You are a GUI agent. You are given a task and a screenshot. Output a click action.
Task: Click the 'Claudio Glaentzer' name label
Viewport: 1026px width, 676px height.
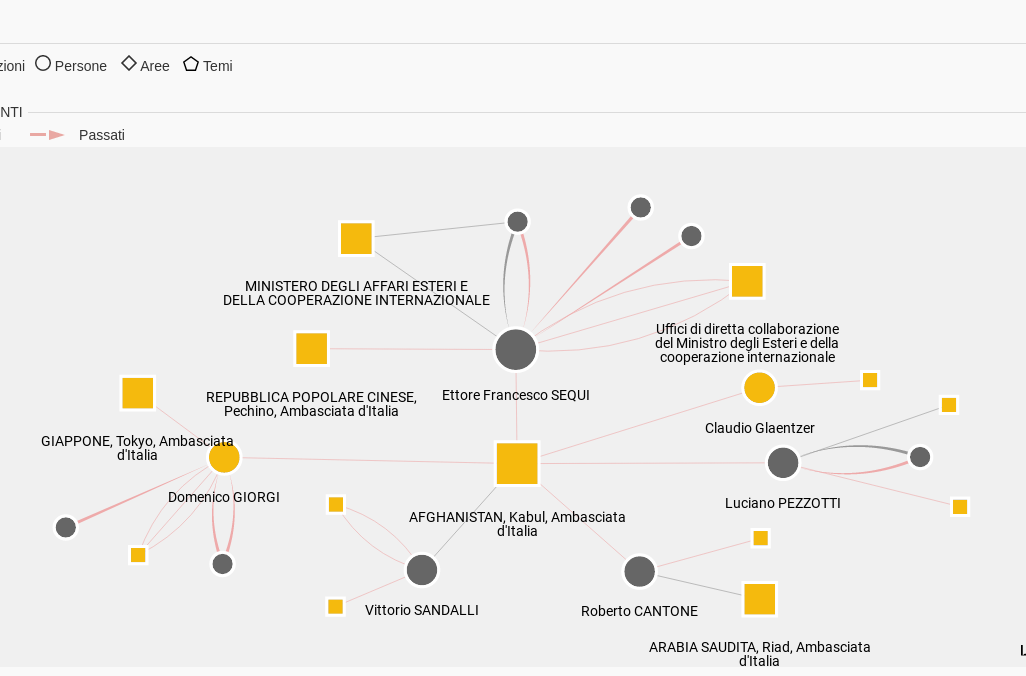(x=760, y=428)
